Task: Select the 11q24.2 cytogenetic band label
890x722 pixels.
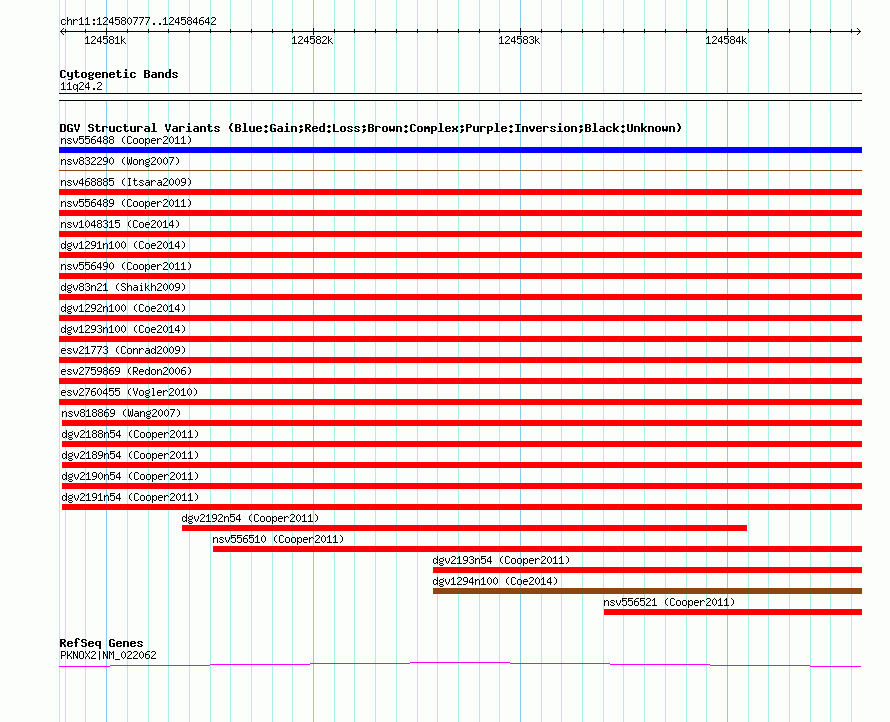Action: [x=81, y=86]
